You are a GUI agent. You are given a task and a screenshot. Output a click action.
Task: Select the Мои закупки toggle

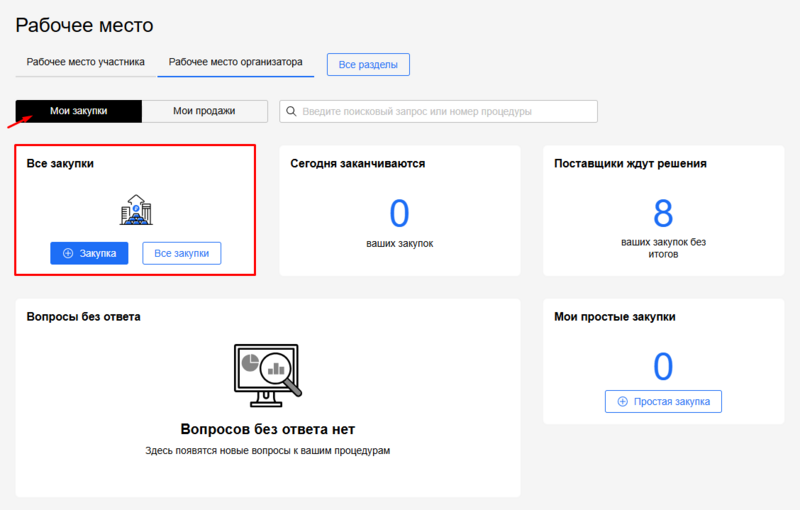click(x=79, y=111)
